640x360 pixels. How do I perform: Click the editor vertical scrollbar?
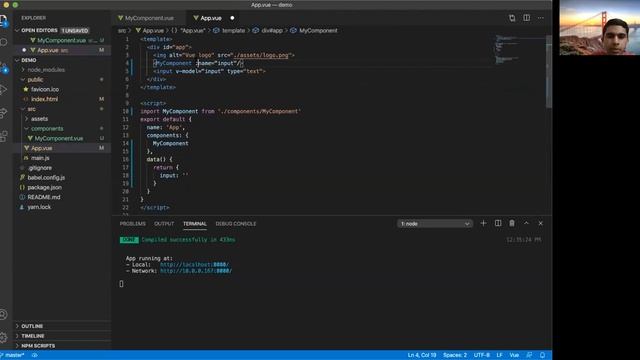549,71
